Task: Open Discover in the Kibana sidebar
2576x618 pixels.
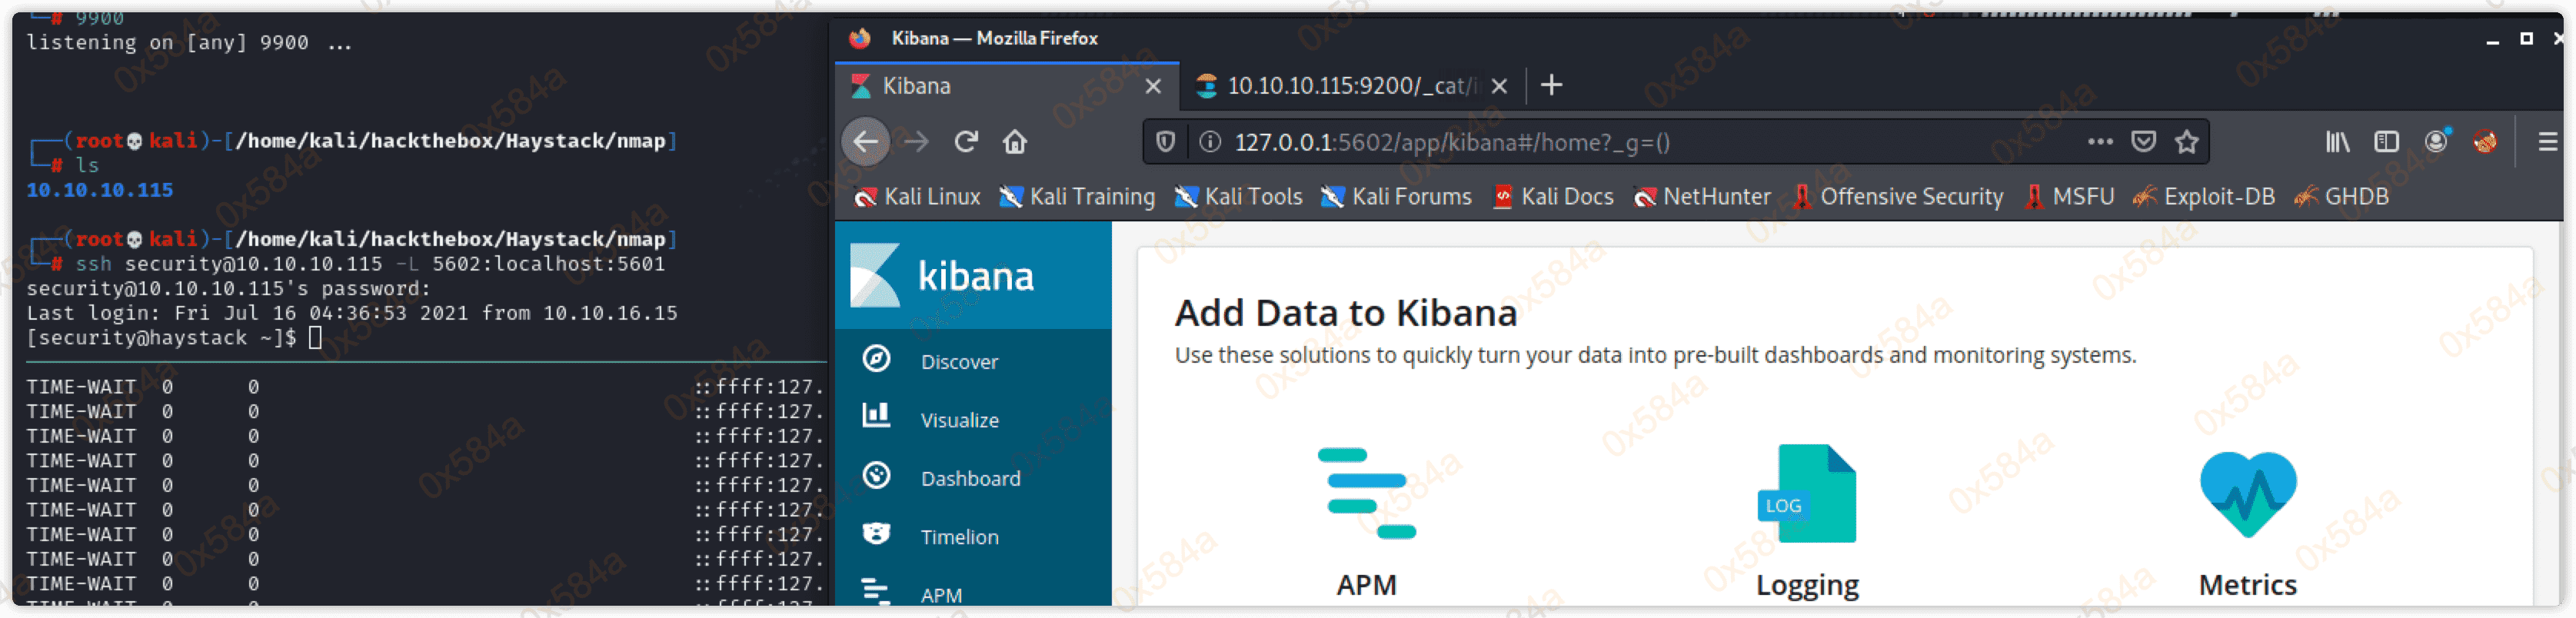Action: (x=959, y=362)
